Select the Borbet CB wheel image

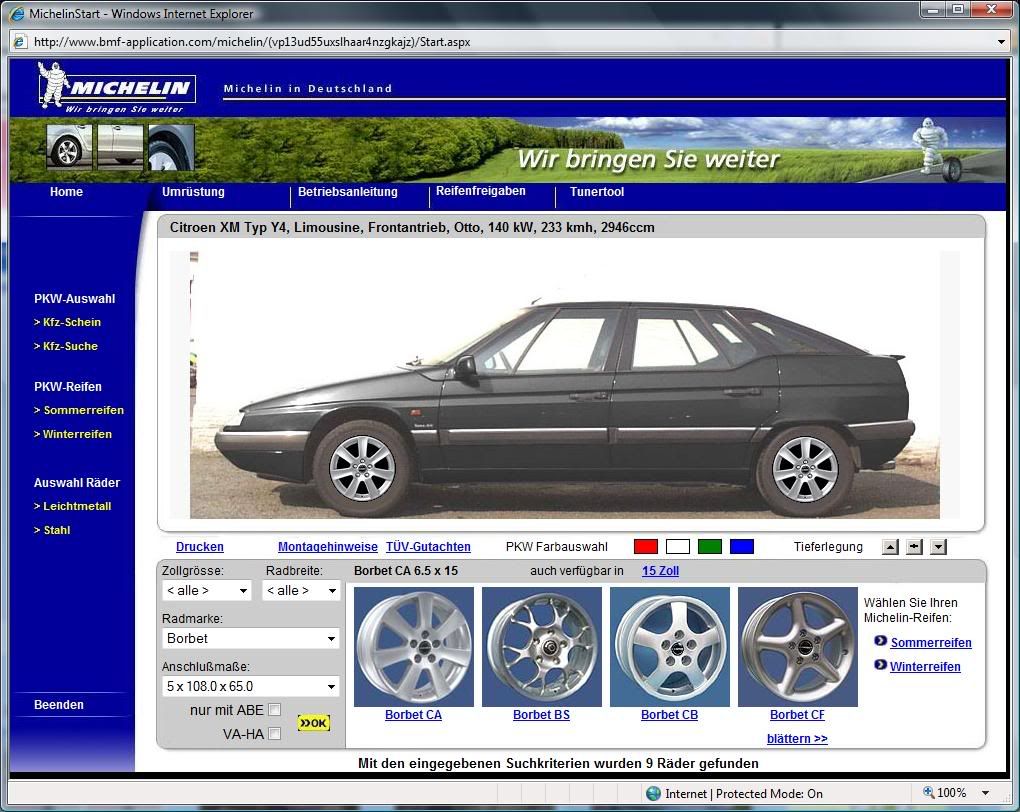pyautogui.click(x=670, y=647)
